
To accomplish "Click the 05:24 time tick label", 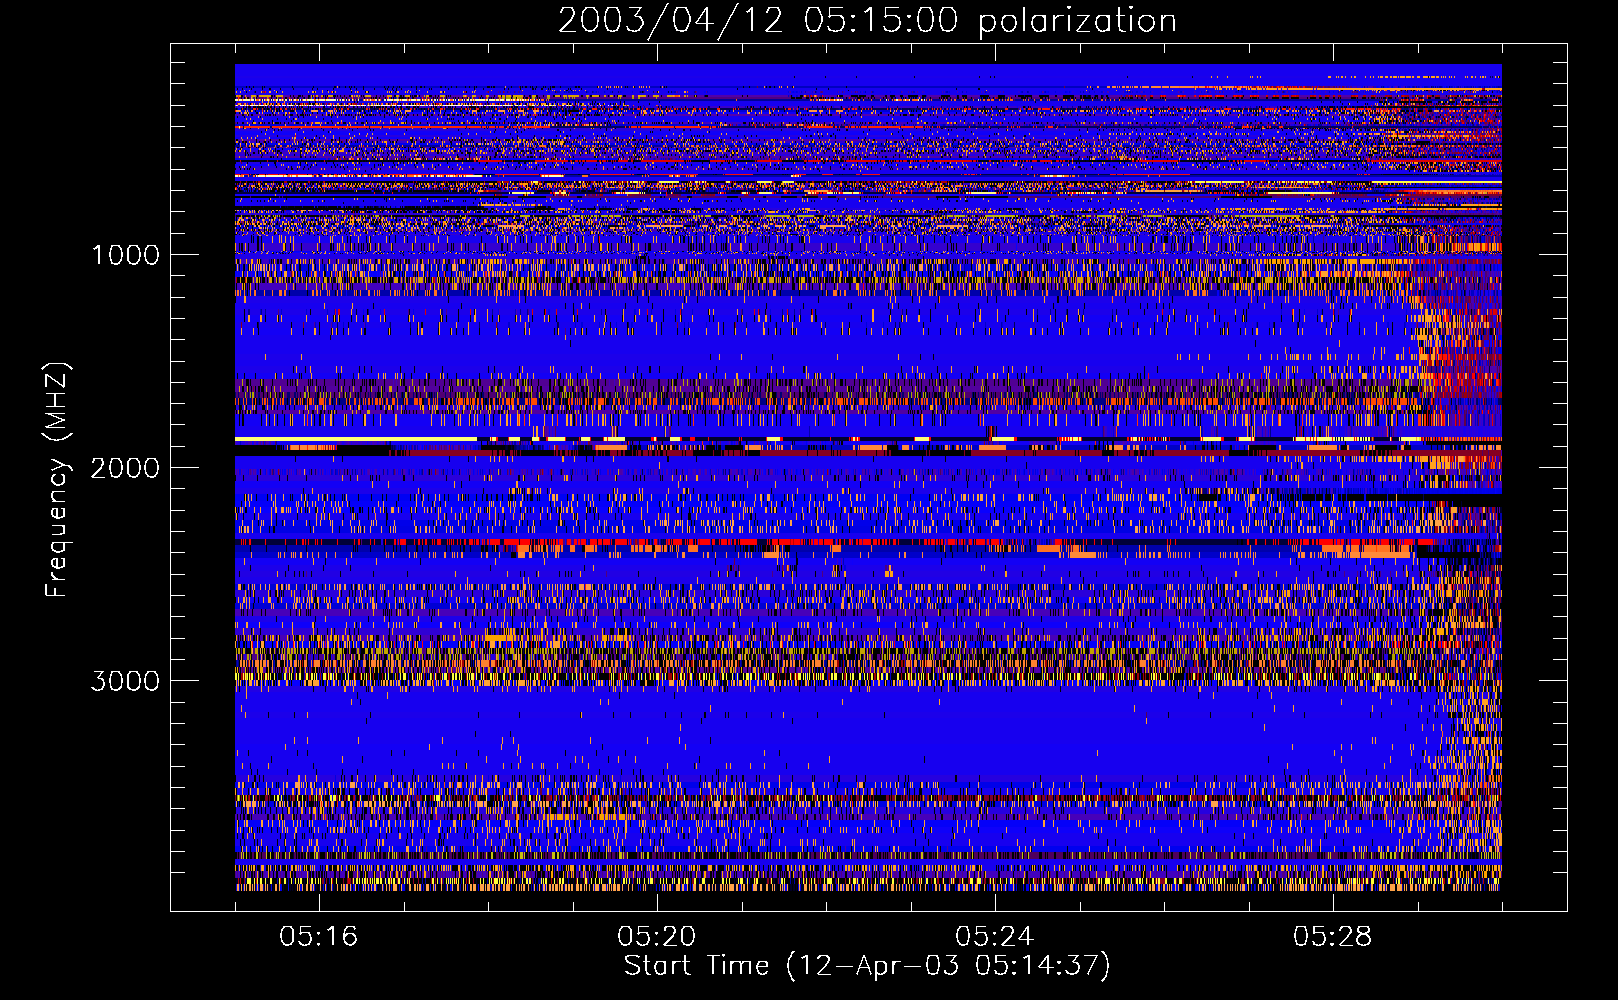I will point(995,937).
